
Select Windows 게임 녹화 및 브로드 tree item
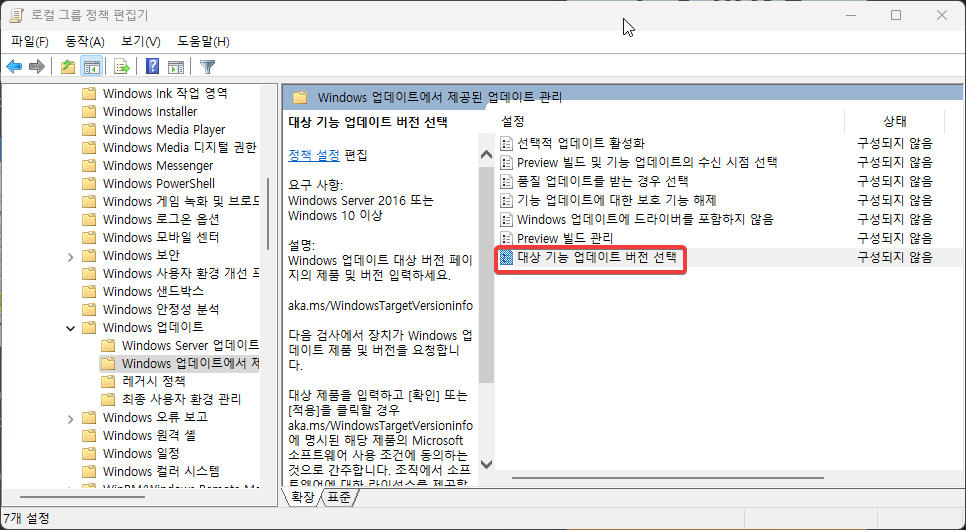coord(181,202)
